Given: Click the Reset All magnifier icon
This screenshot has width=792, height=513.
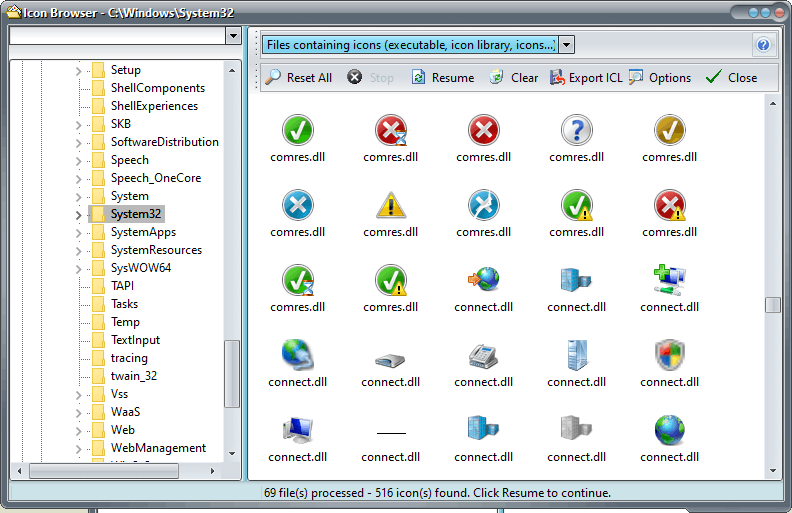Looking at the screenshot, I should pyautogui.click(x=273, y=78).
